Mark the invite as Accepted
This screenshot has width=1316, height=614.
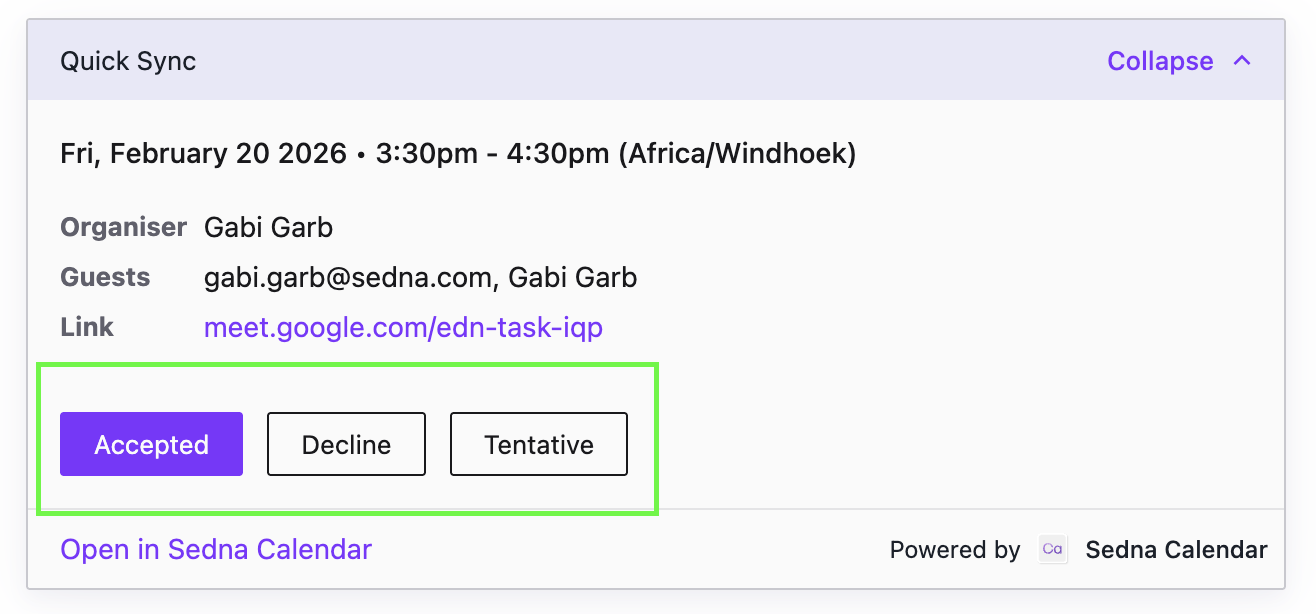tap(151, 444)
